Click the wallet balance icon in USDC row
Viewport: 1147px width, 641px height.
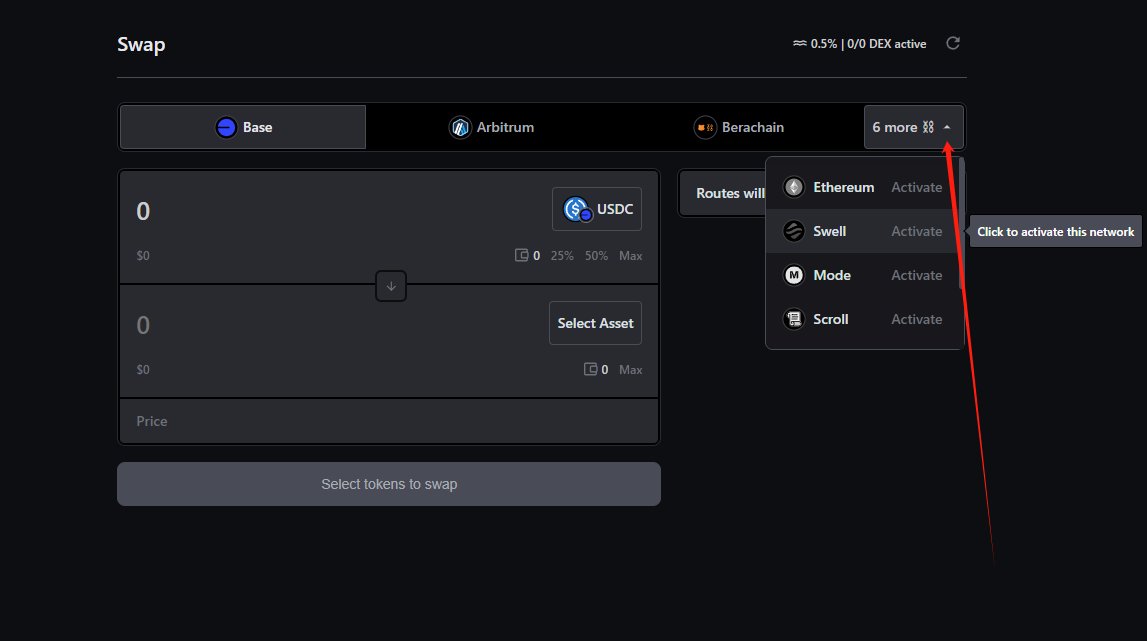[x=522, y=255]
